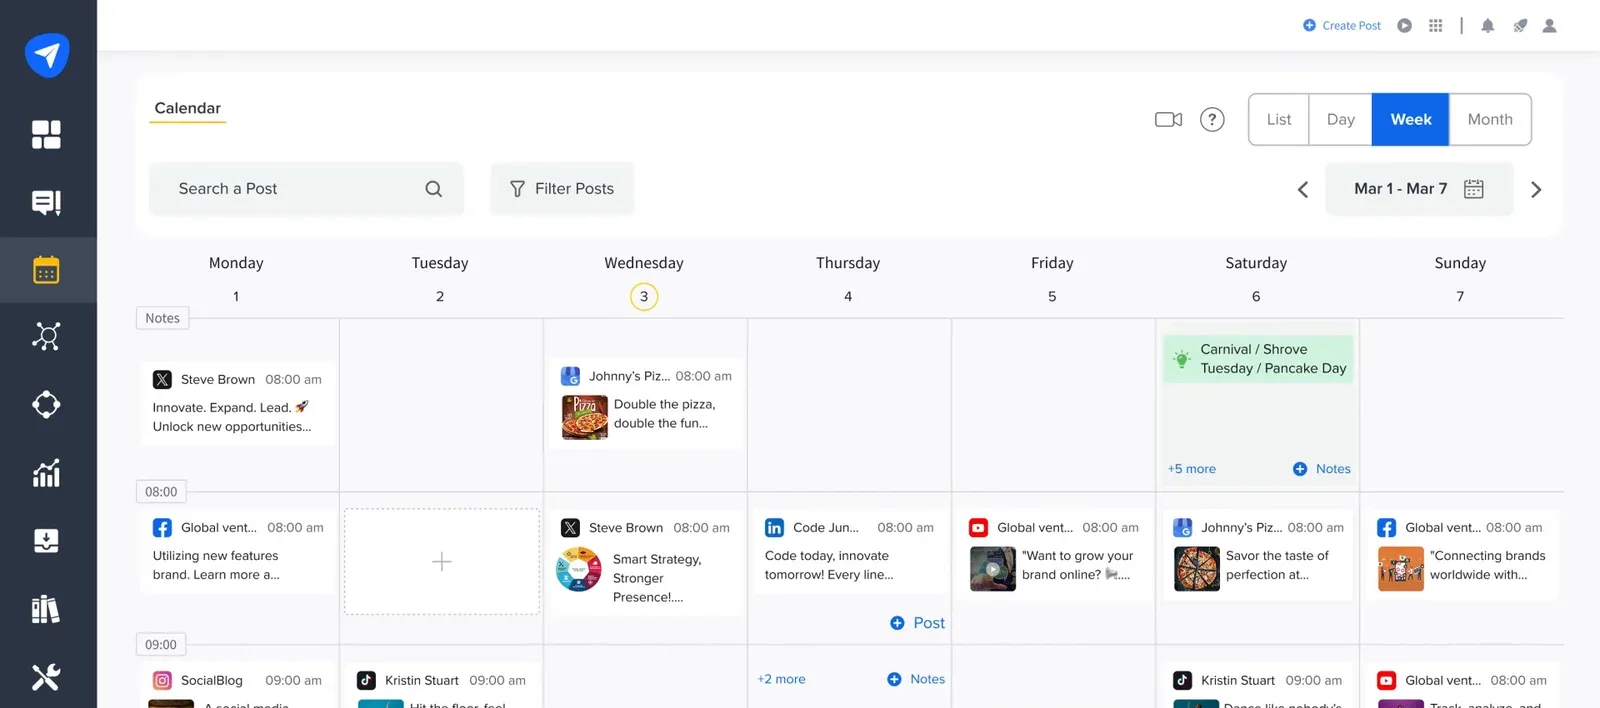Open the posts chat icon in sidebar

click(x=46, y=202)
